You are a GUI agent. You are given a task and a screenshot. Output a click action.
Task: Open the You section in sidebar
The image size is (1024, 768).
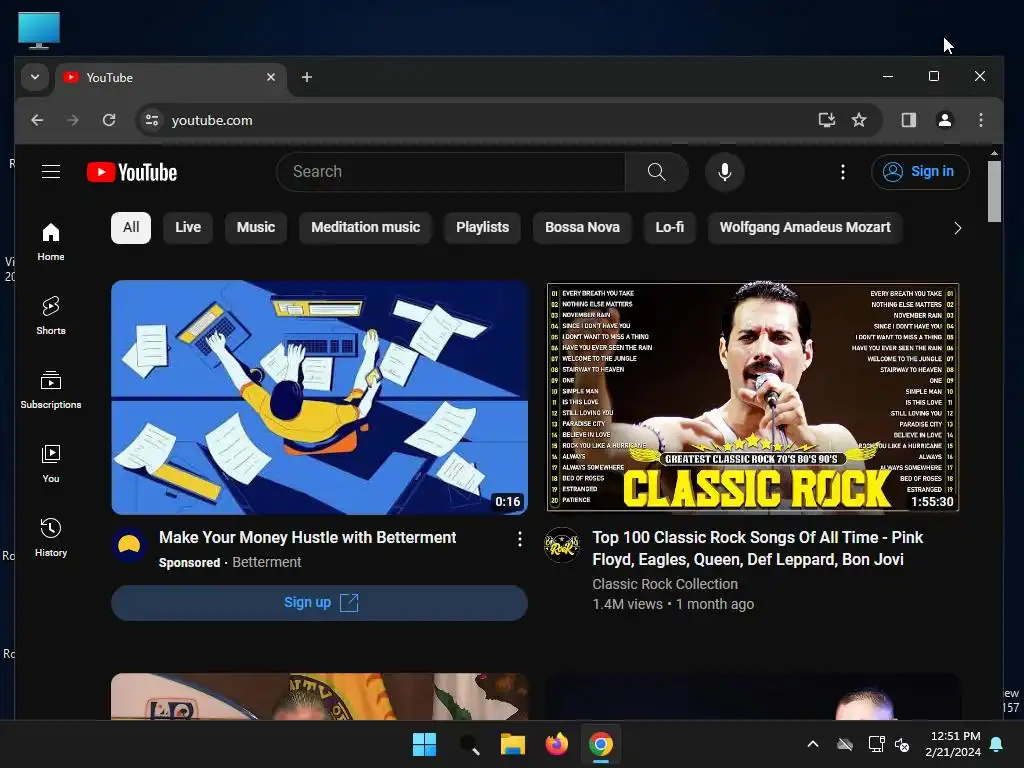tap(51, 464)
